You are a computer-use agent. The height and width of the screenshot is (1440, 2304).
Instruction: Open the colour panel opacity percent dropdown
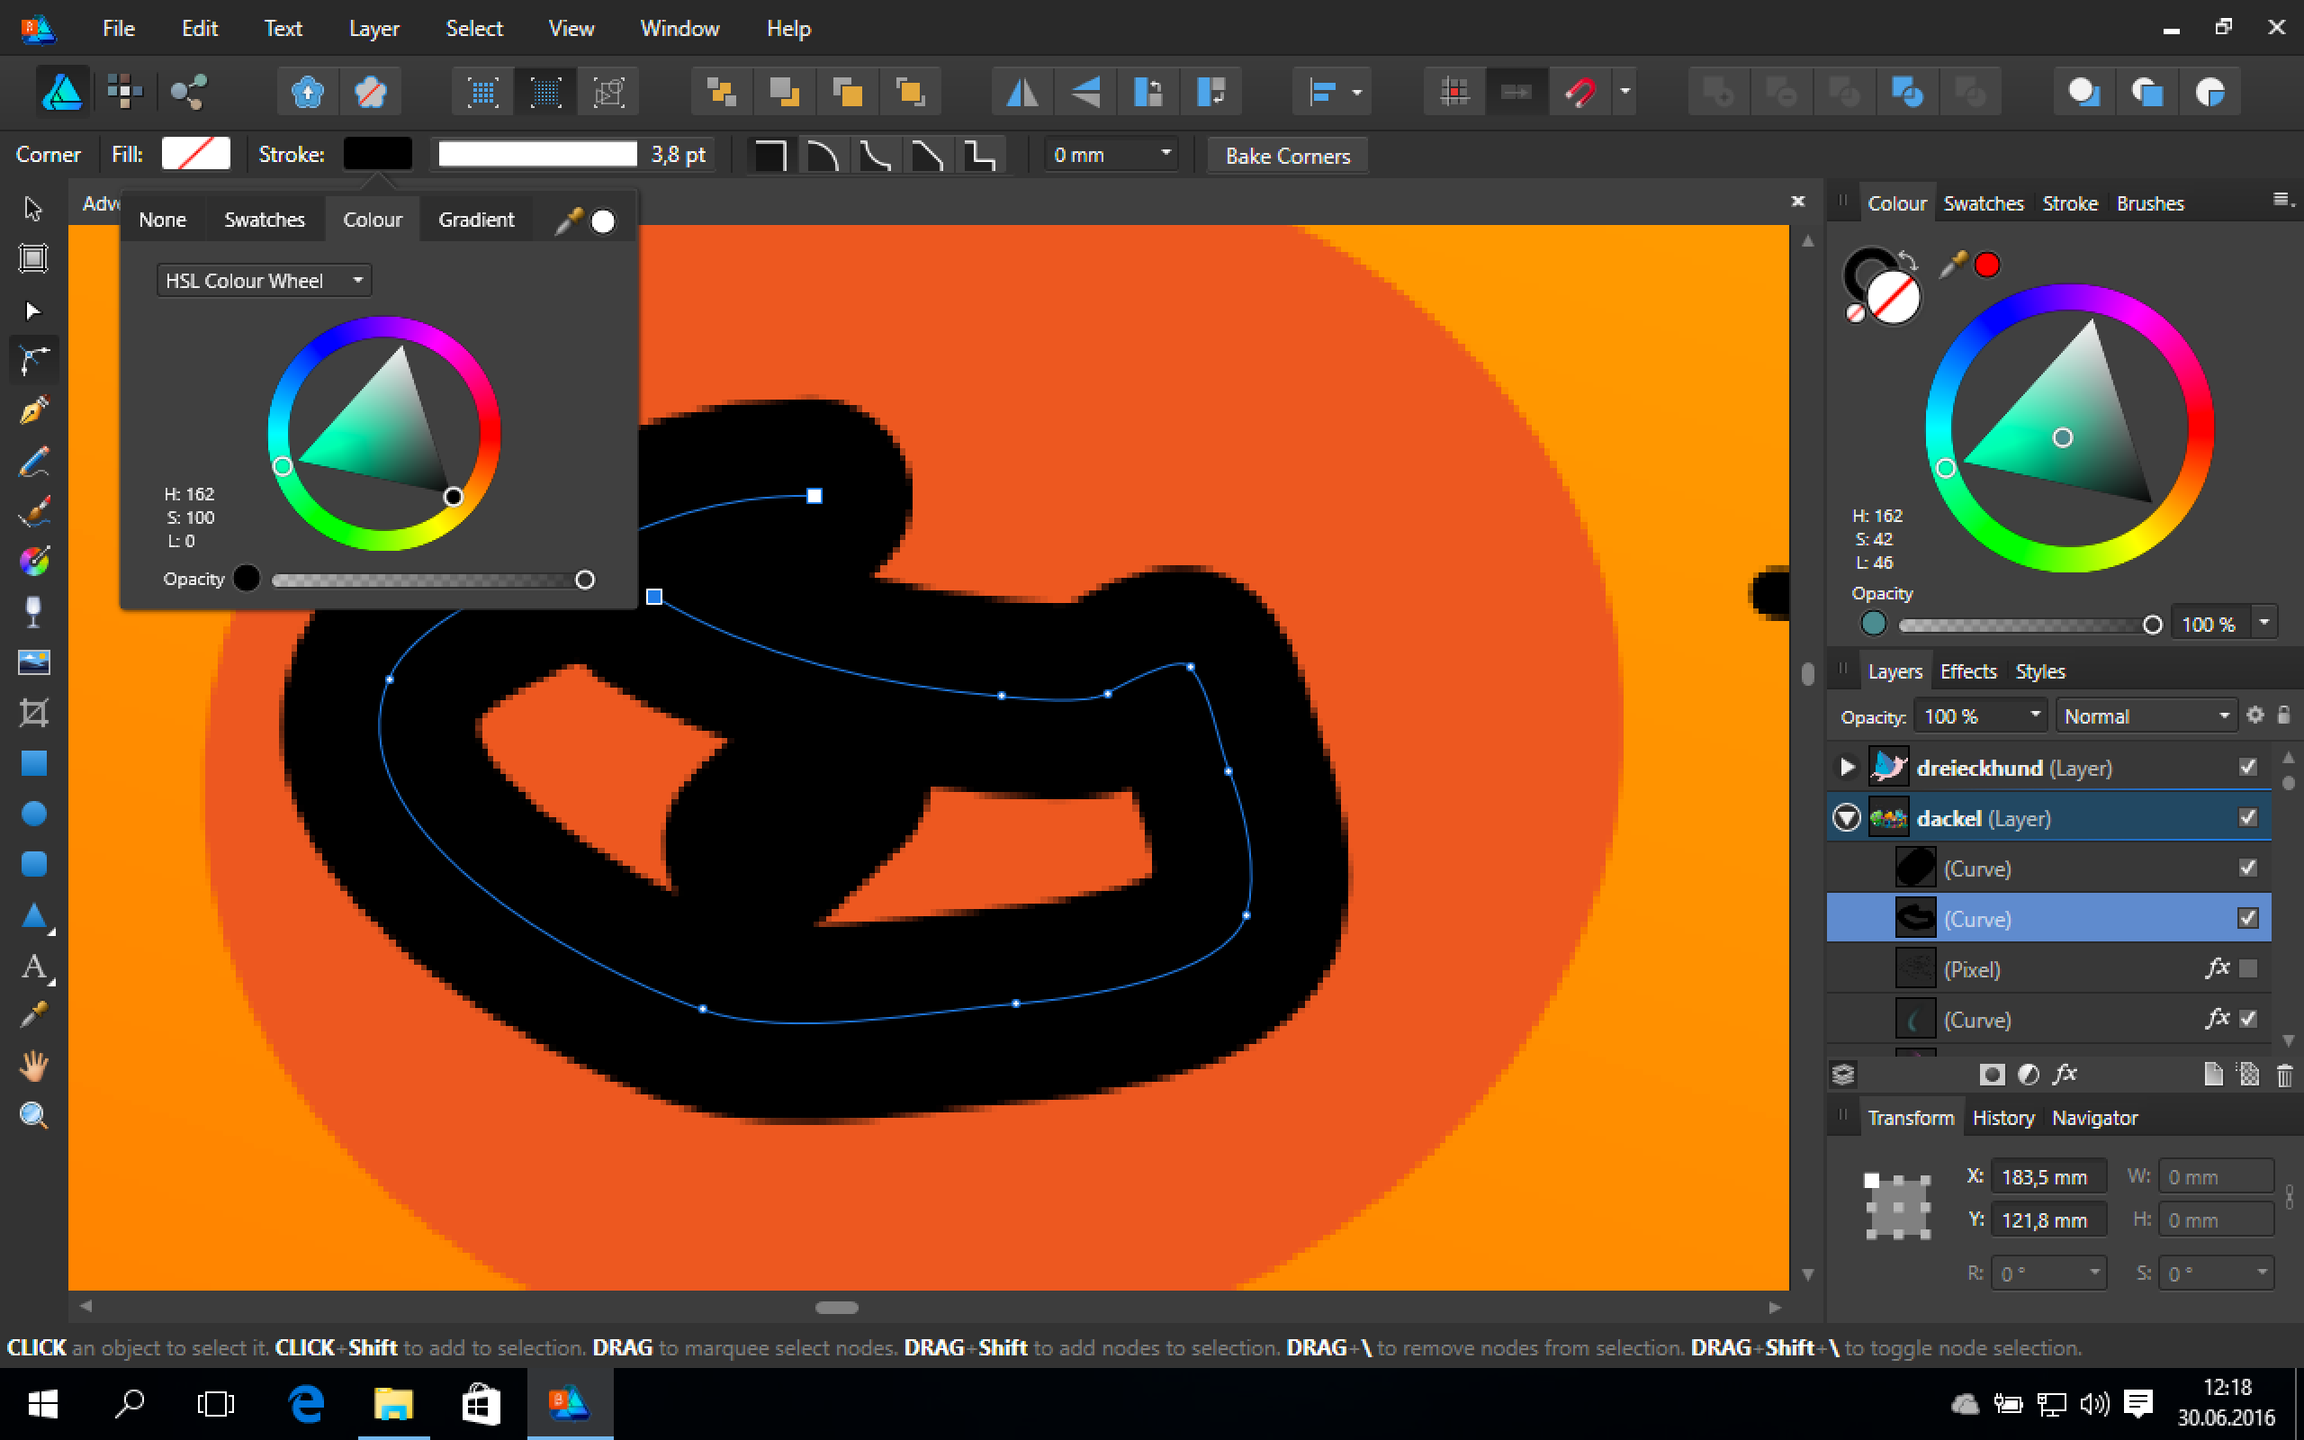2264,623
